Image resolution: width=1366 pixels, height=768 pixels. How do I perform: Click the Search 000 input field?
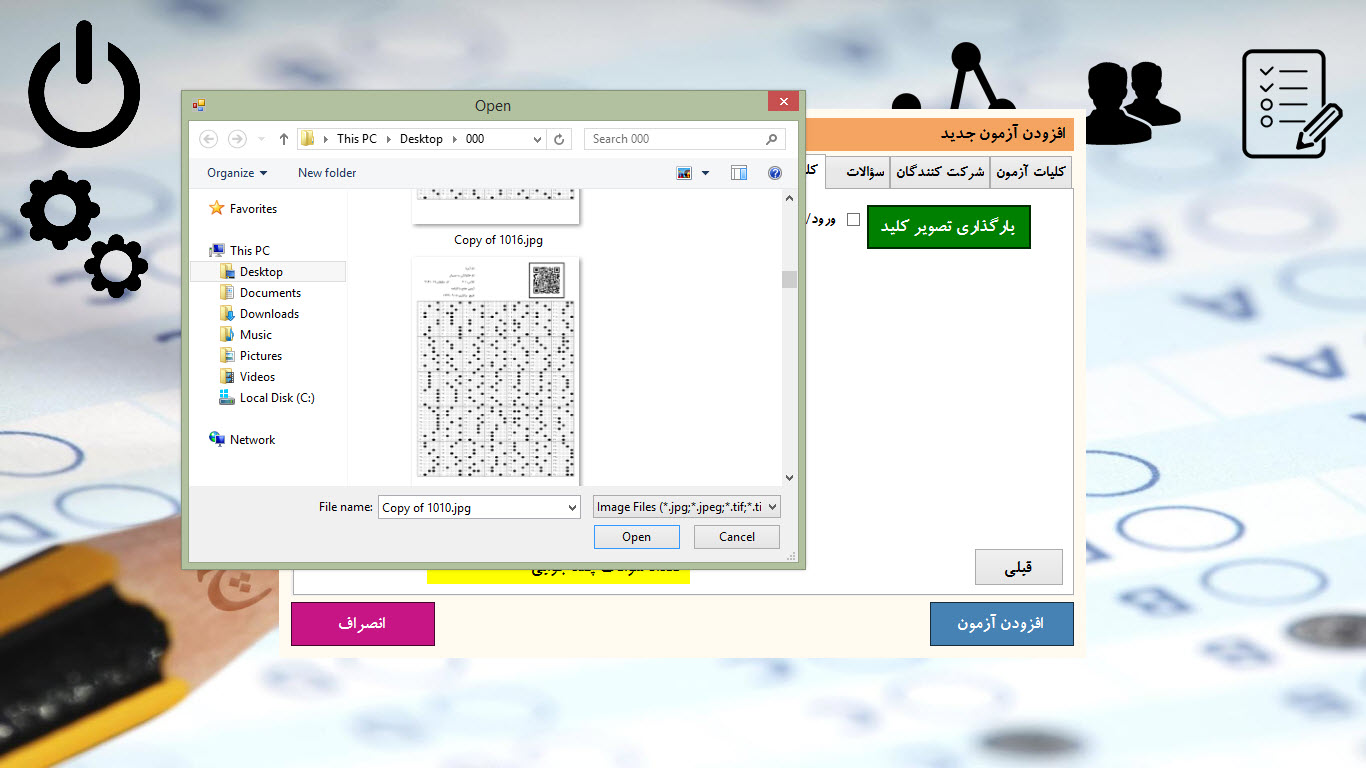[x=675, y=139]
